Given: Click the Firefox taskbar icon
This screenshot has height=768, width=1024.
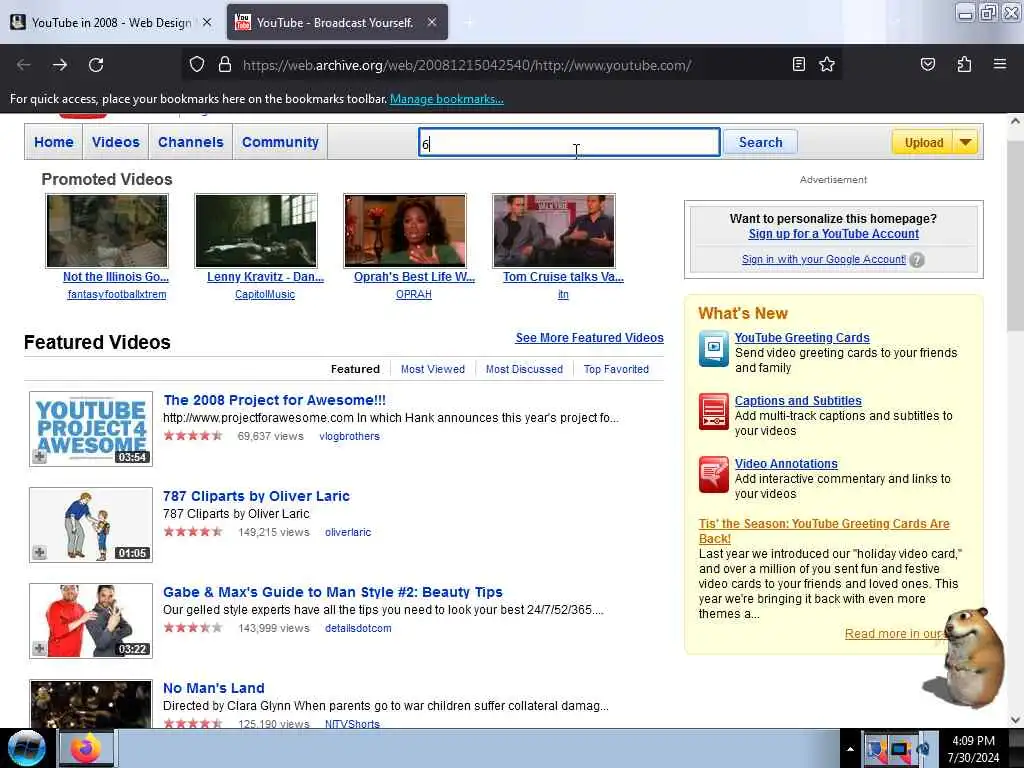Looking at the screenshot, I should coord(86,748).
